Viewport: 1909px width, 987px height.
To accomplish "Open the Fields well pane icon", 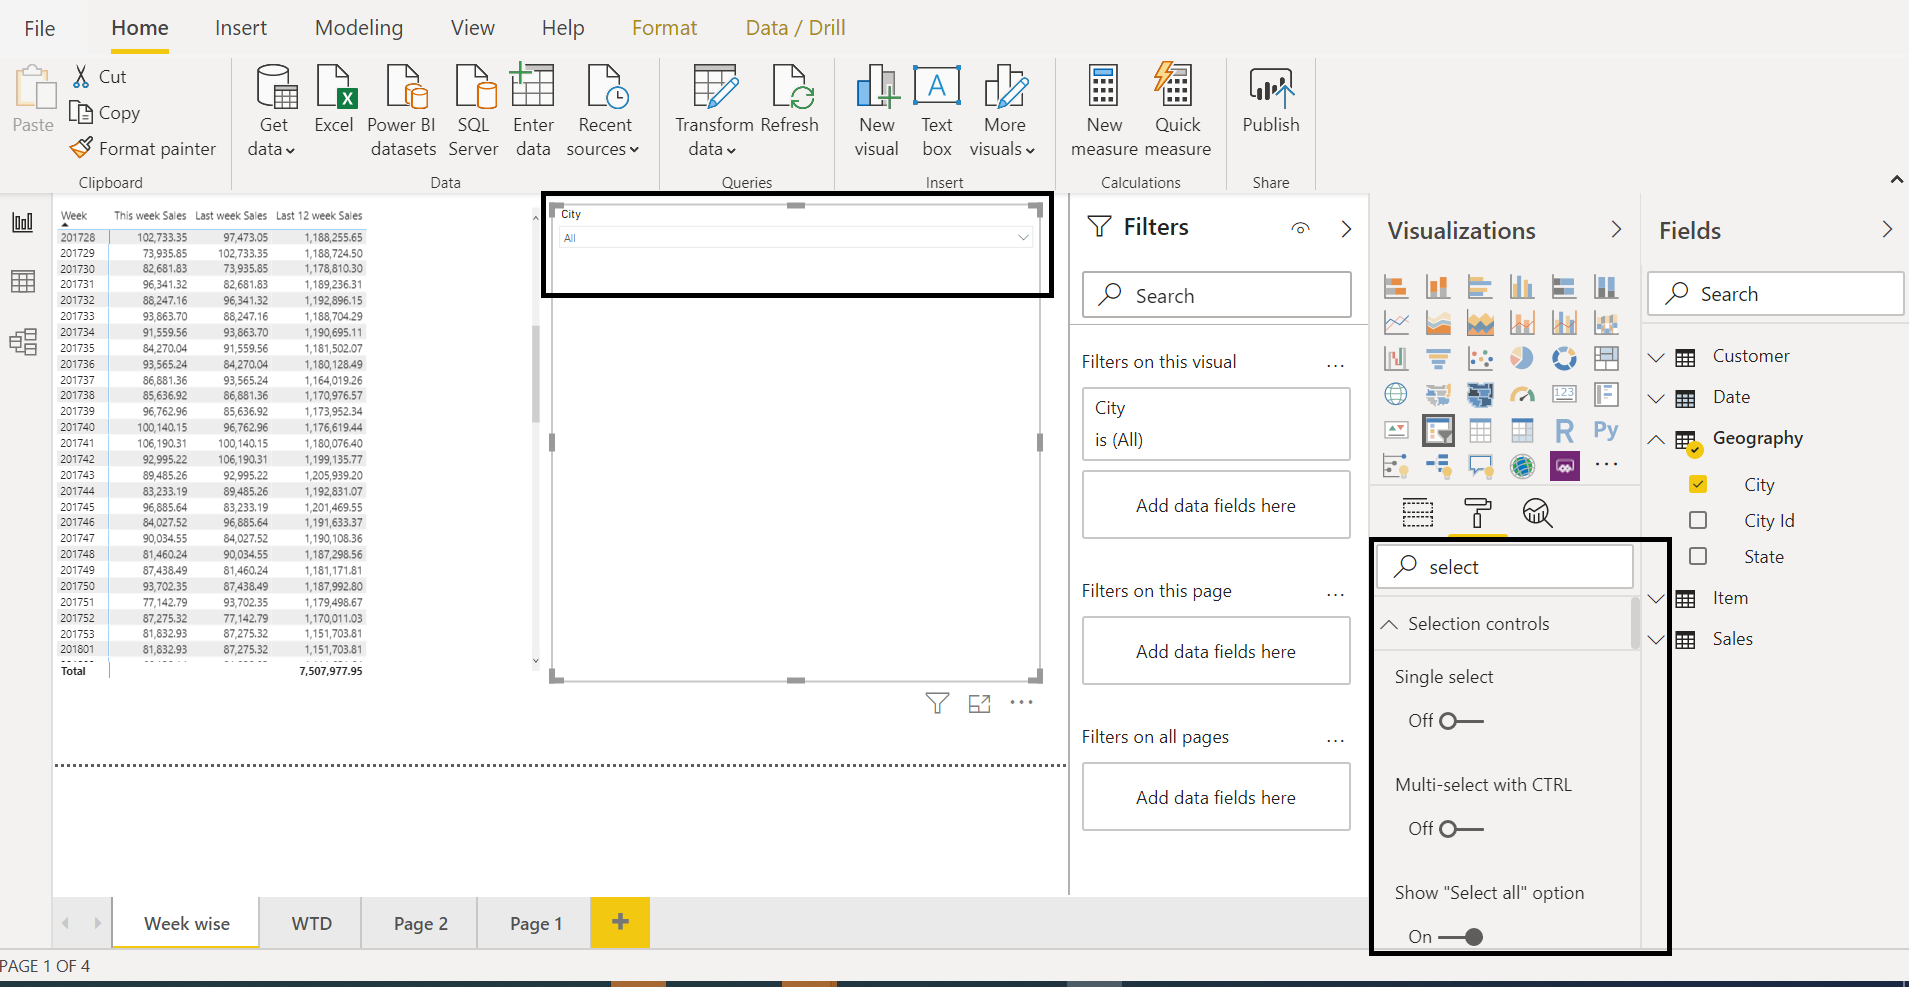I will (1417, 513).
